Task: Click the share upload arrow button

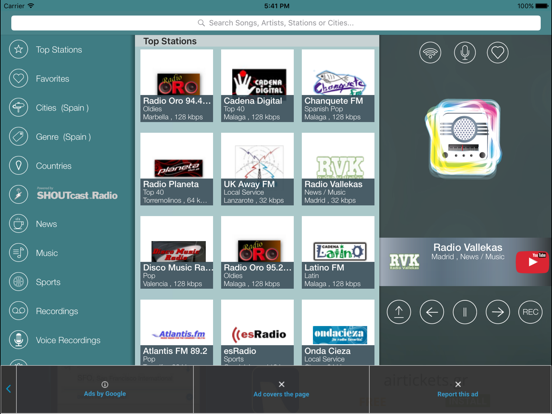Action: [x=399, y=312]
